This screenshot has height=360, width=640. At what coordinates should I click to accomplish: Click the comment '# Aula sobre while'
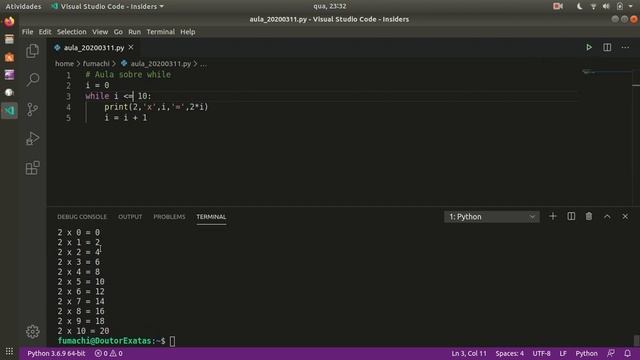128,75
